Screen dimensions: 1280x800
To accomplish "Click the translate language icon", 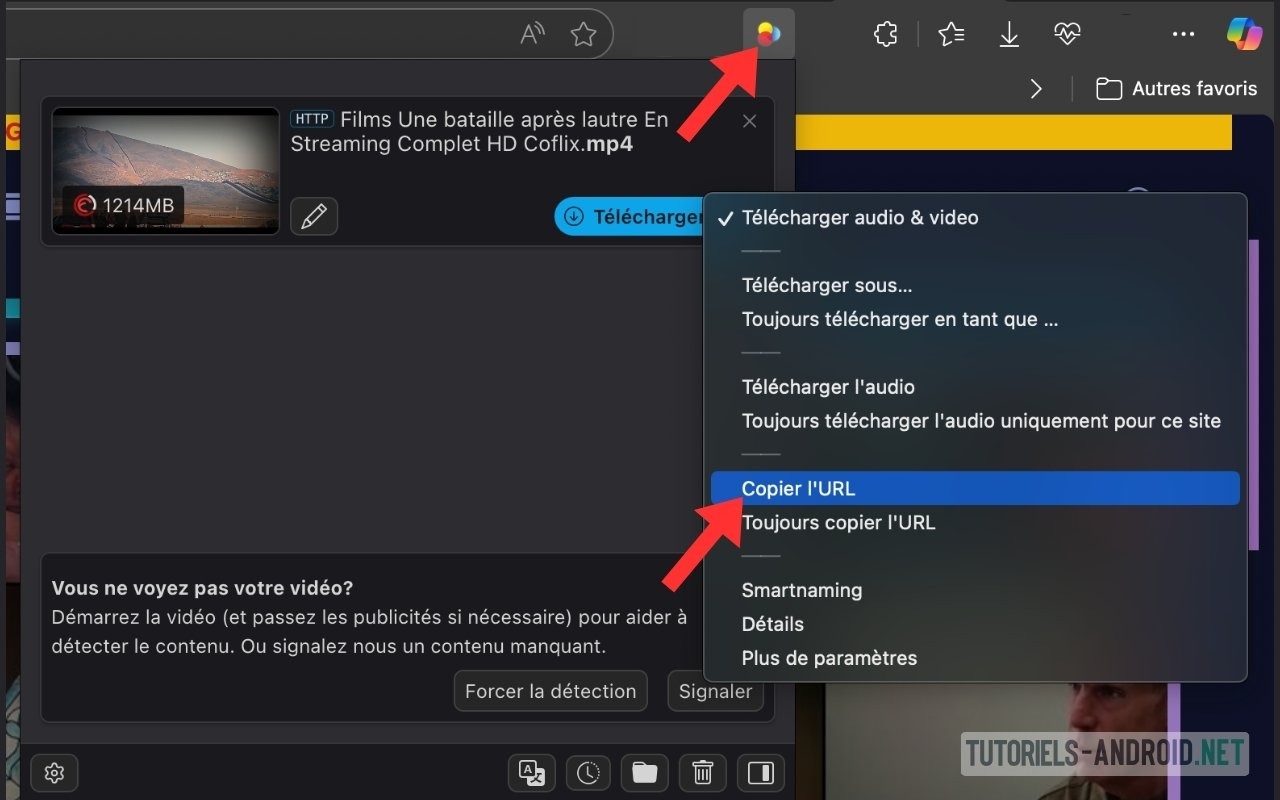I will [x=531, y=773].
